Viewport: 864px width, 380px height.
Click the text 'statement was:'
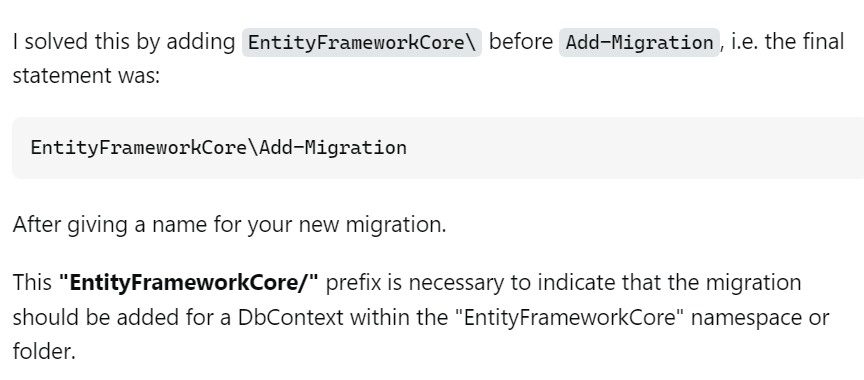click(x=86, y=75)
